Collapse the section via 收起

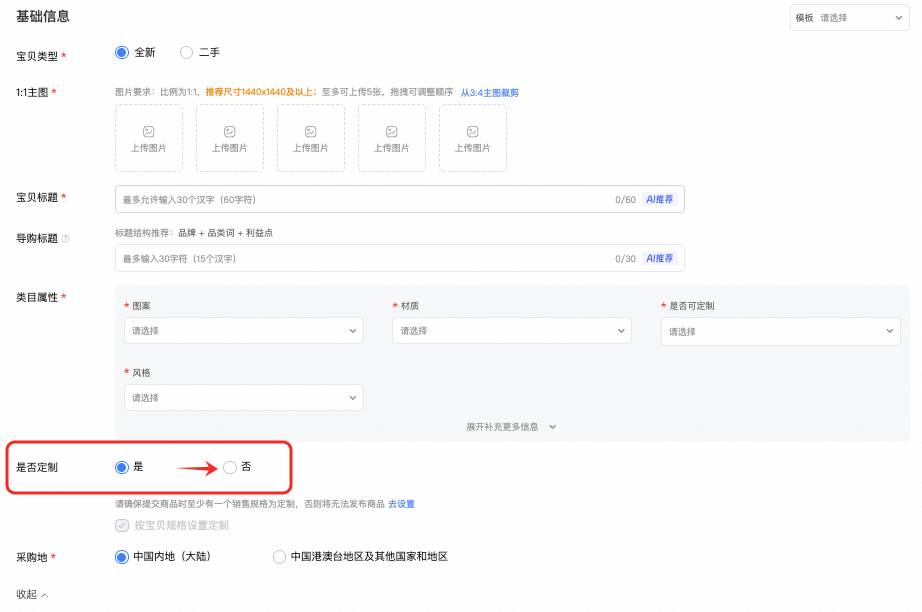click(x=32, y=594)
